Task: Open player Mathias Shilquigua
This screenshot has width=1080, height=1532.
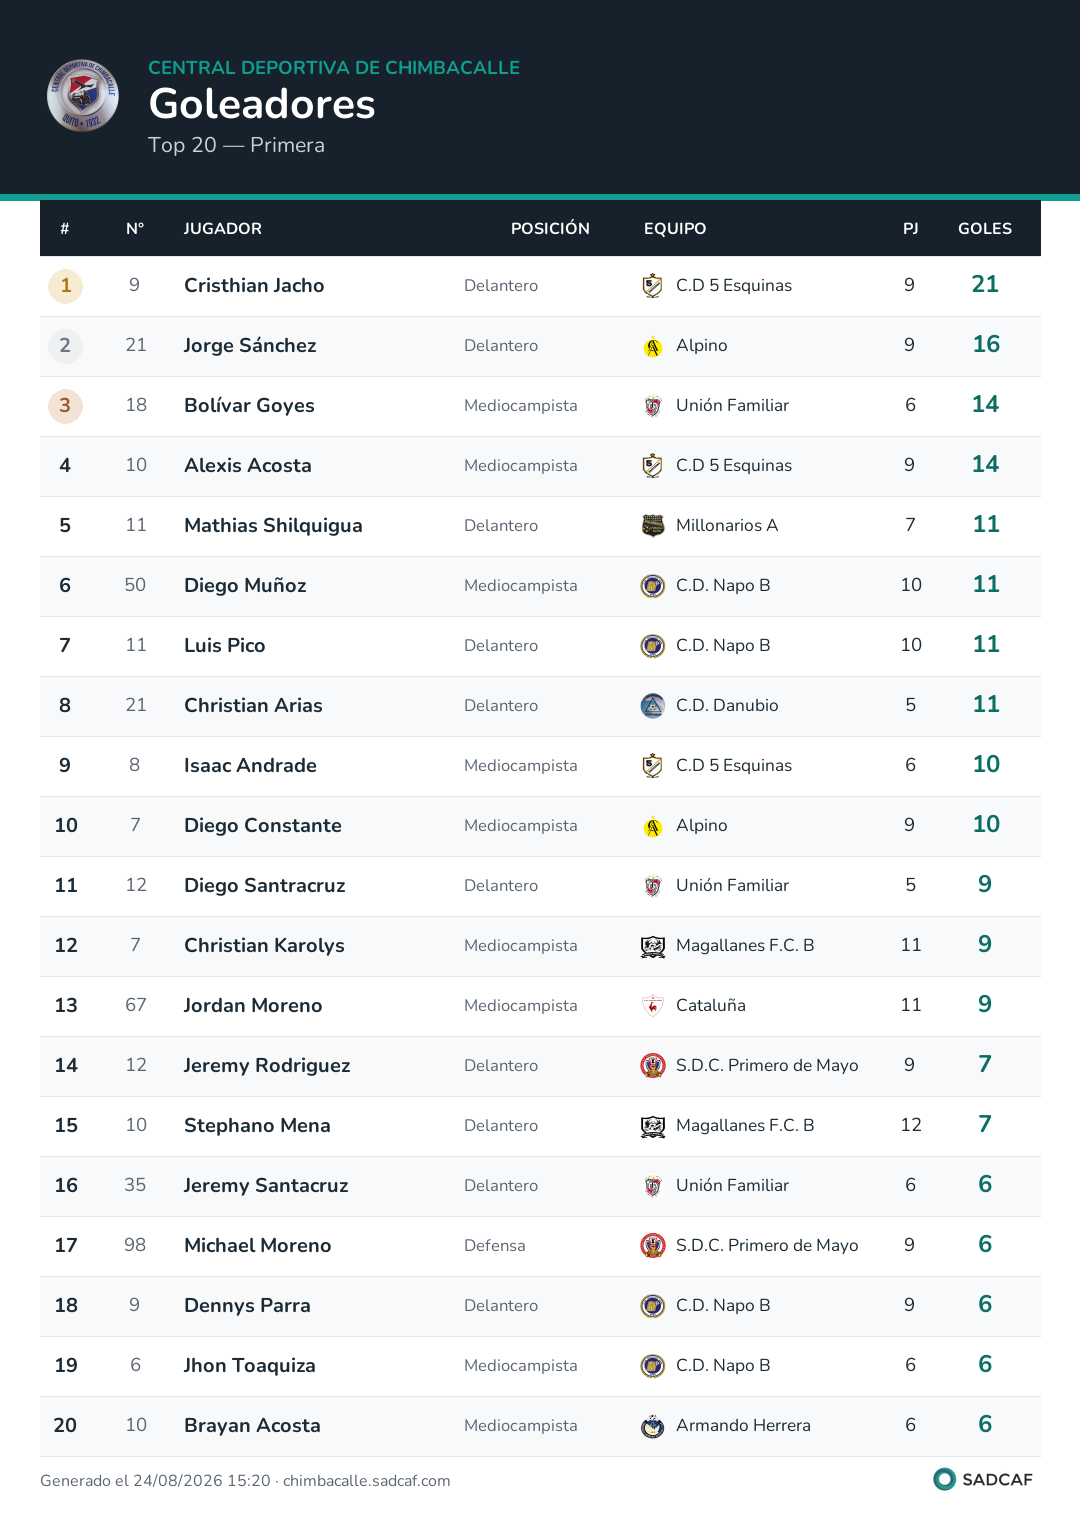Action: tap(273, 526)
